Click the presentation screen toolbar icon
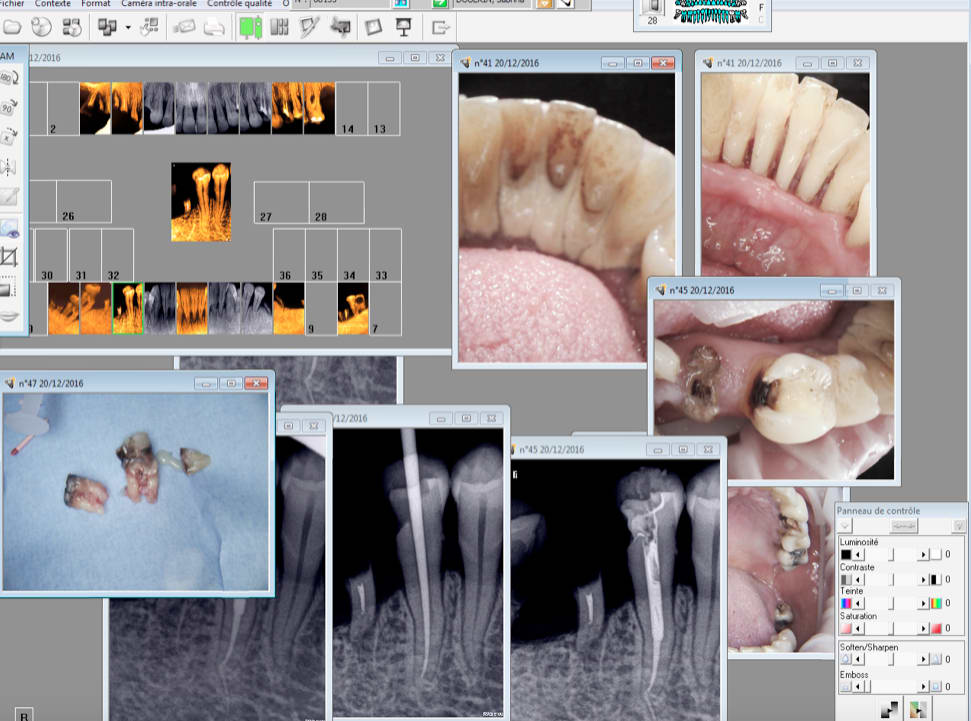Screen dimensions: 971x721 [403, 27]
